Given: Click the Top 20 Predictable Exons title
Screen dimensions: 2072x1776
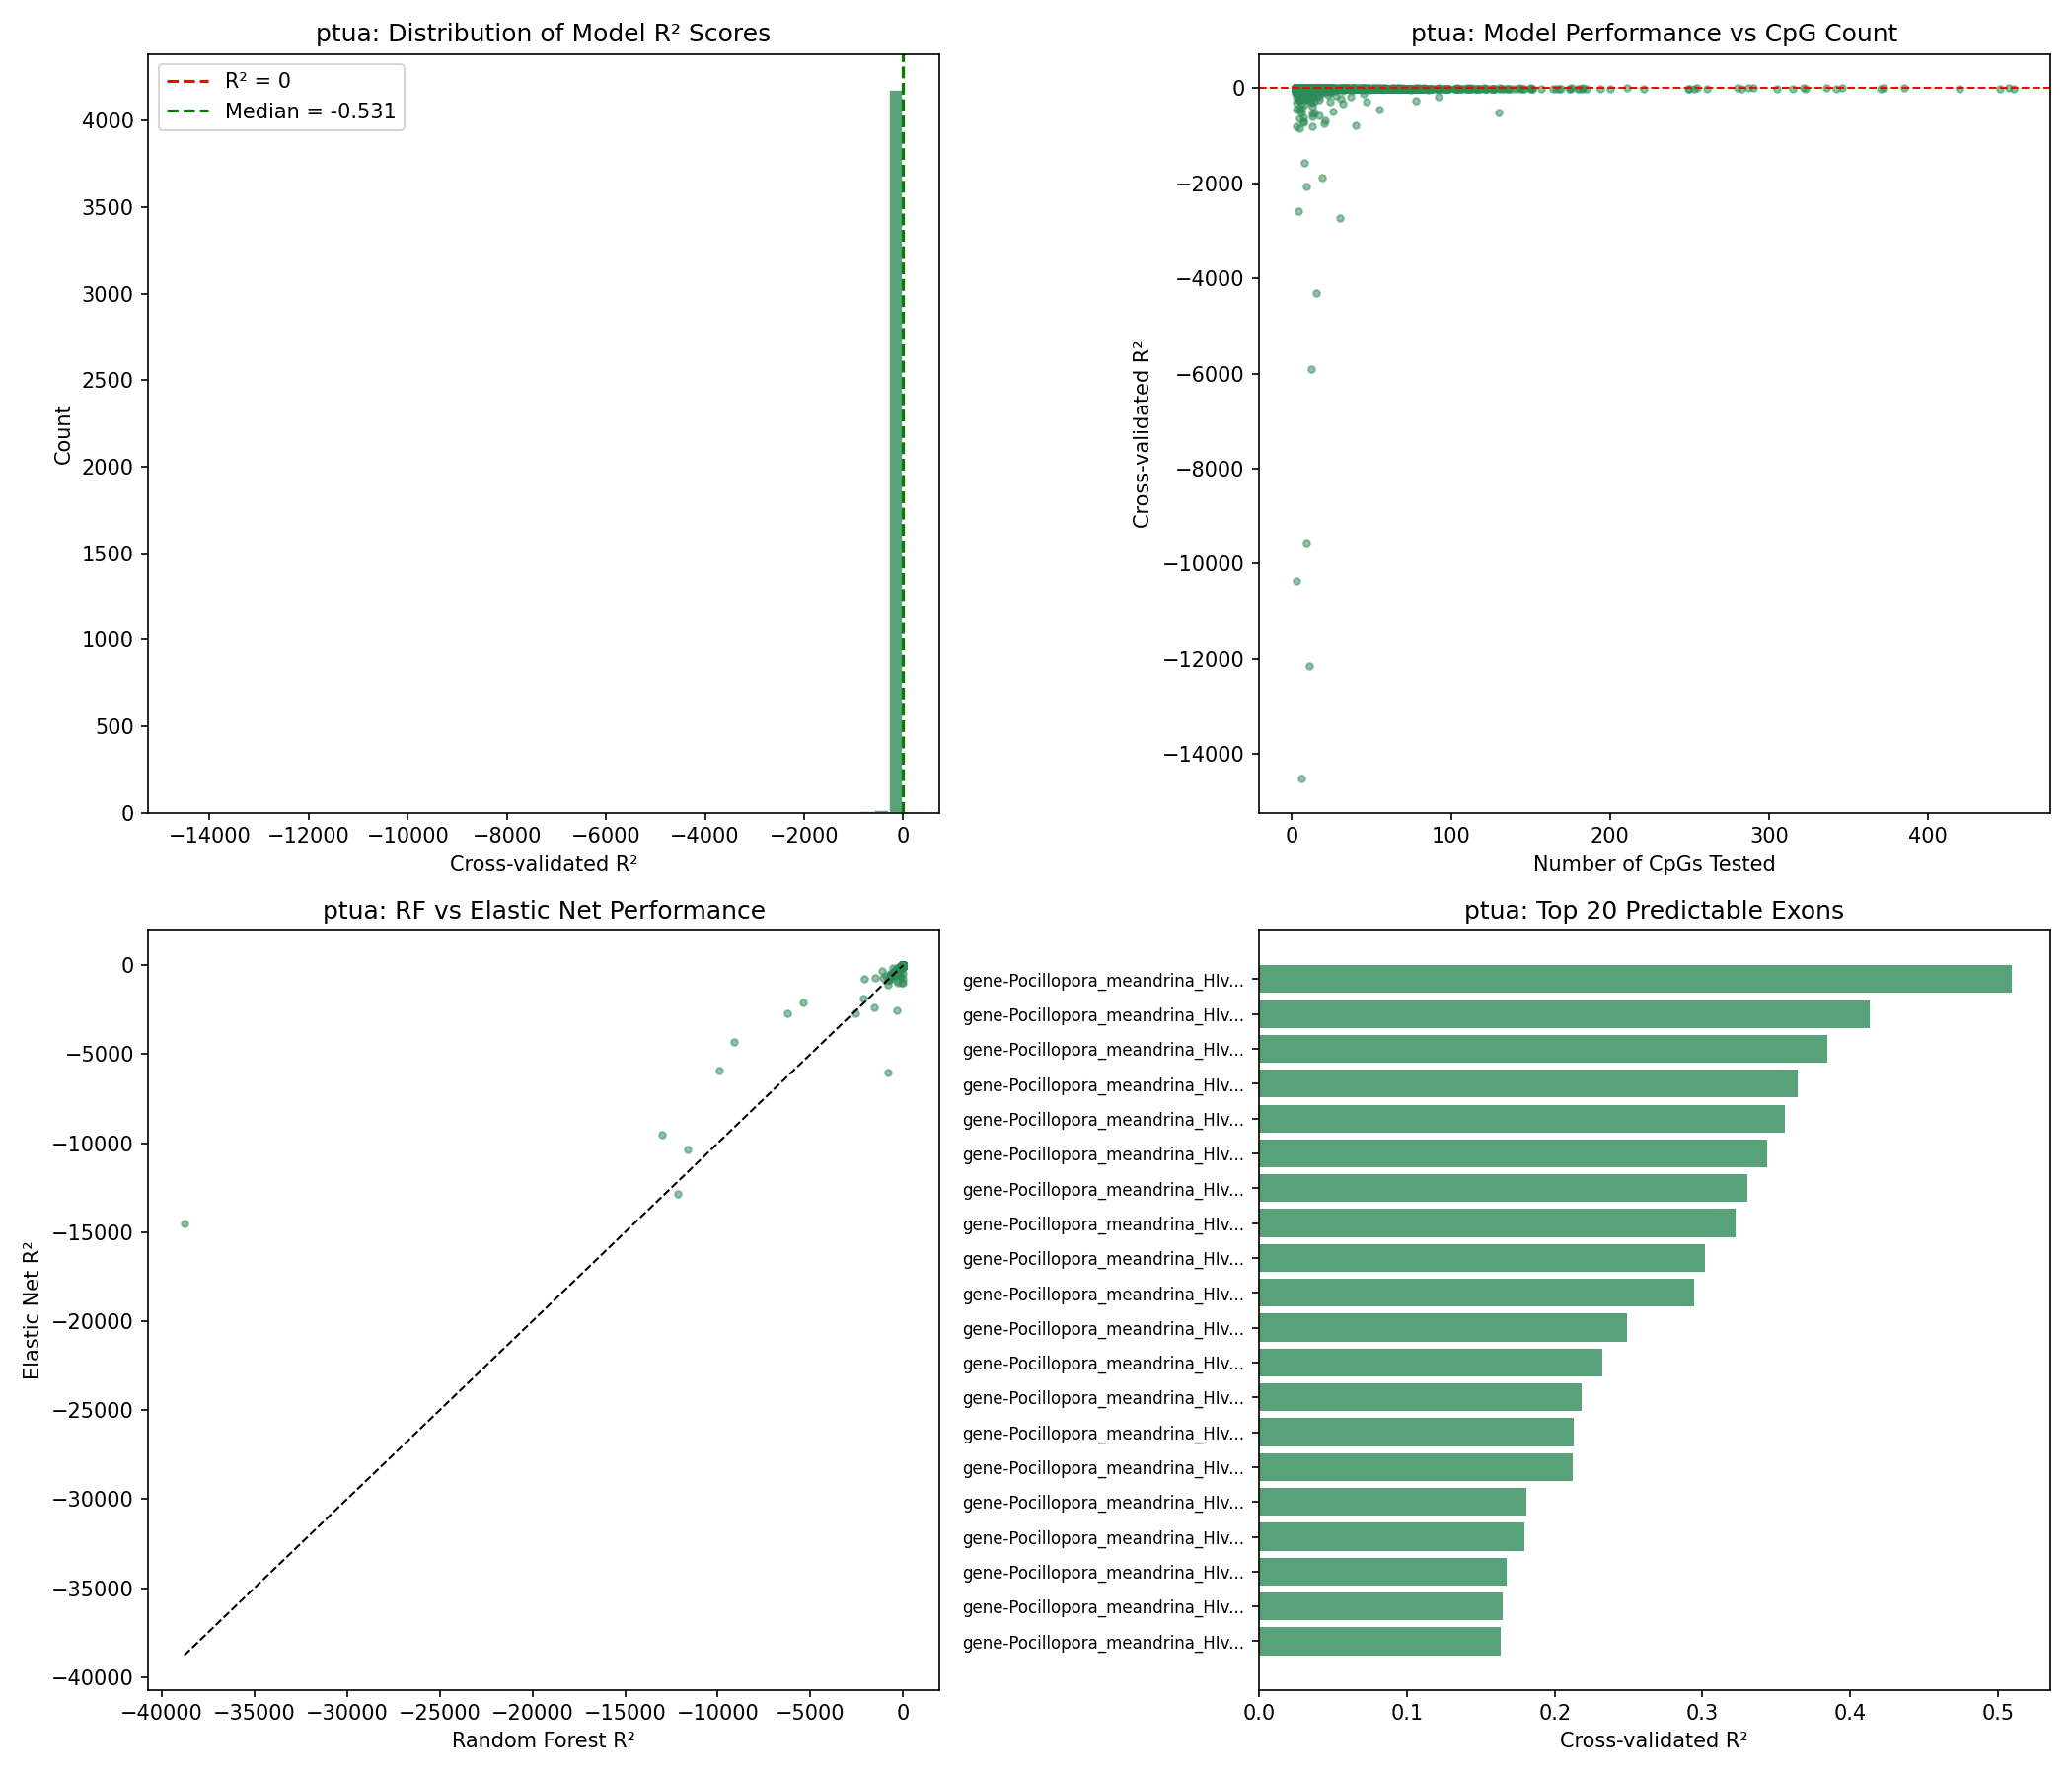Looking at the screenshot, I should click(1653, 910).
